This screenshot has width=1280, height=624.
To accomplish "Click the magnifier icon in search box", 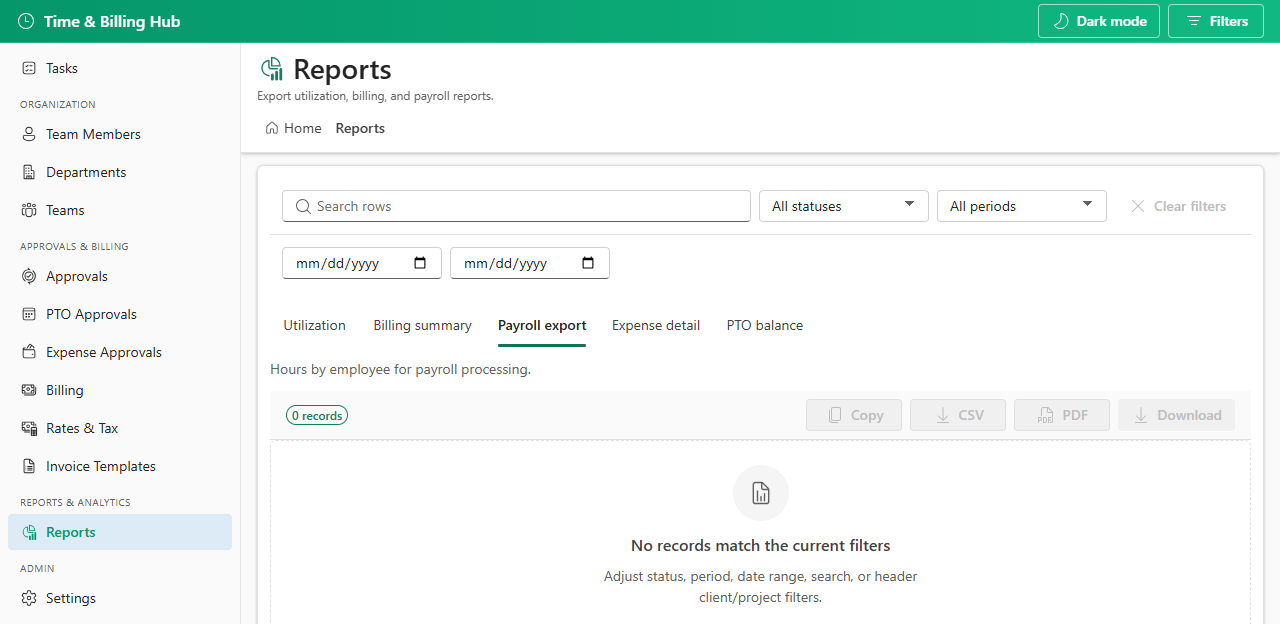I will coord(303,206).
